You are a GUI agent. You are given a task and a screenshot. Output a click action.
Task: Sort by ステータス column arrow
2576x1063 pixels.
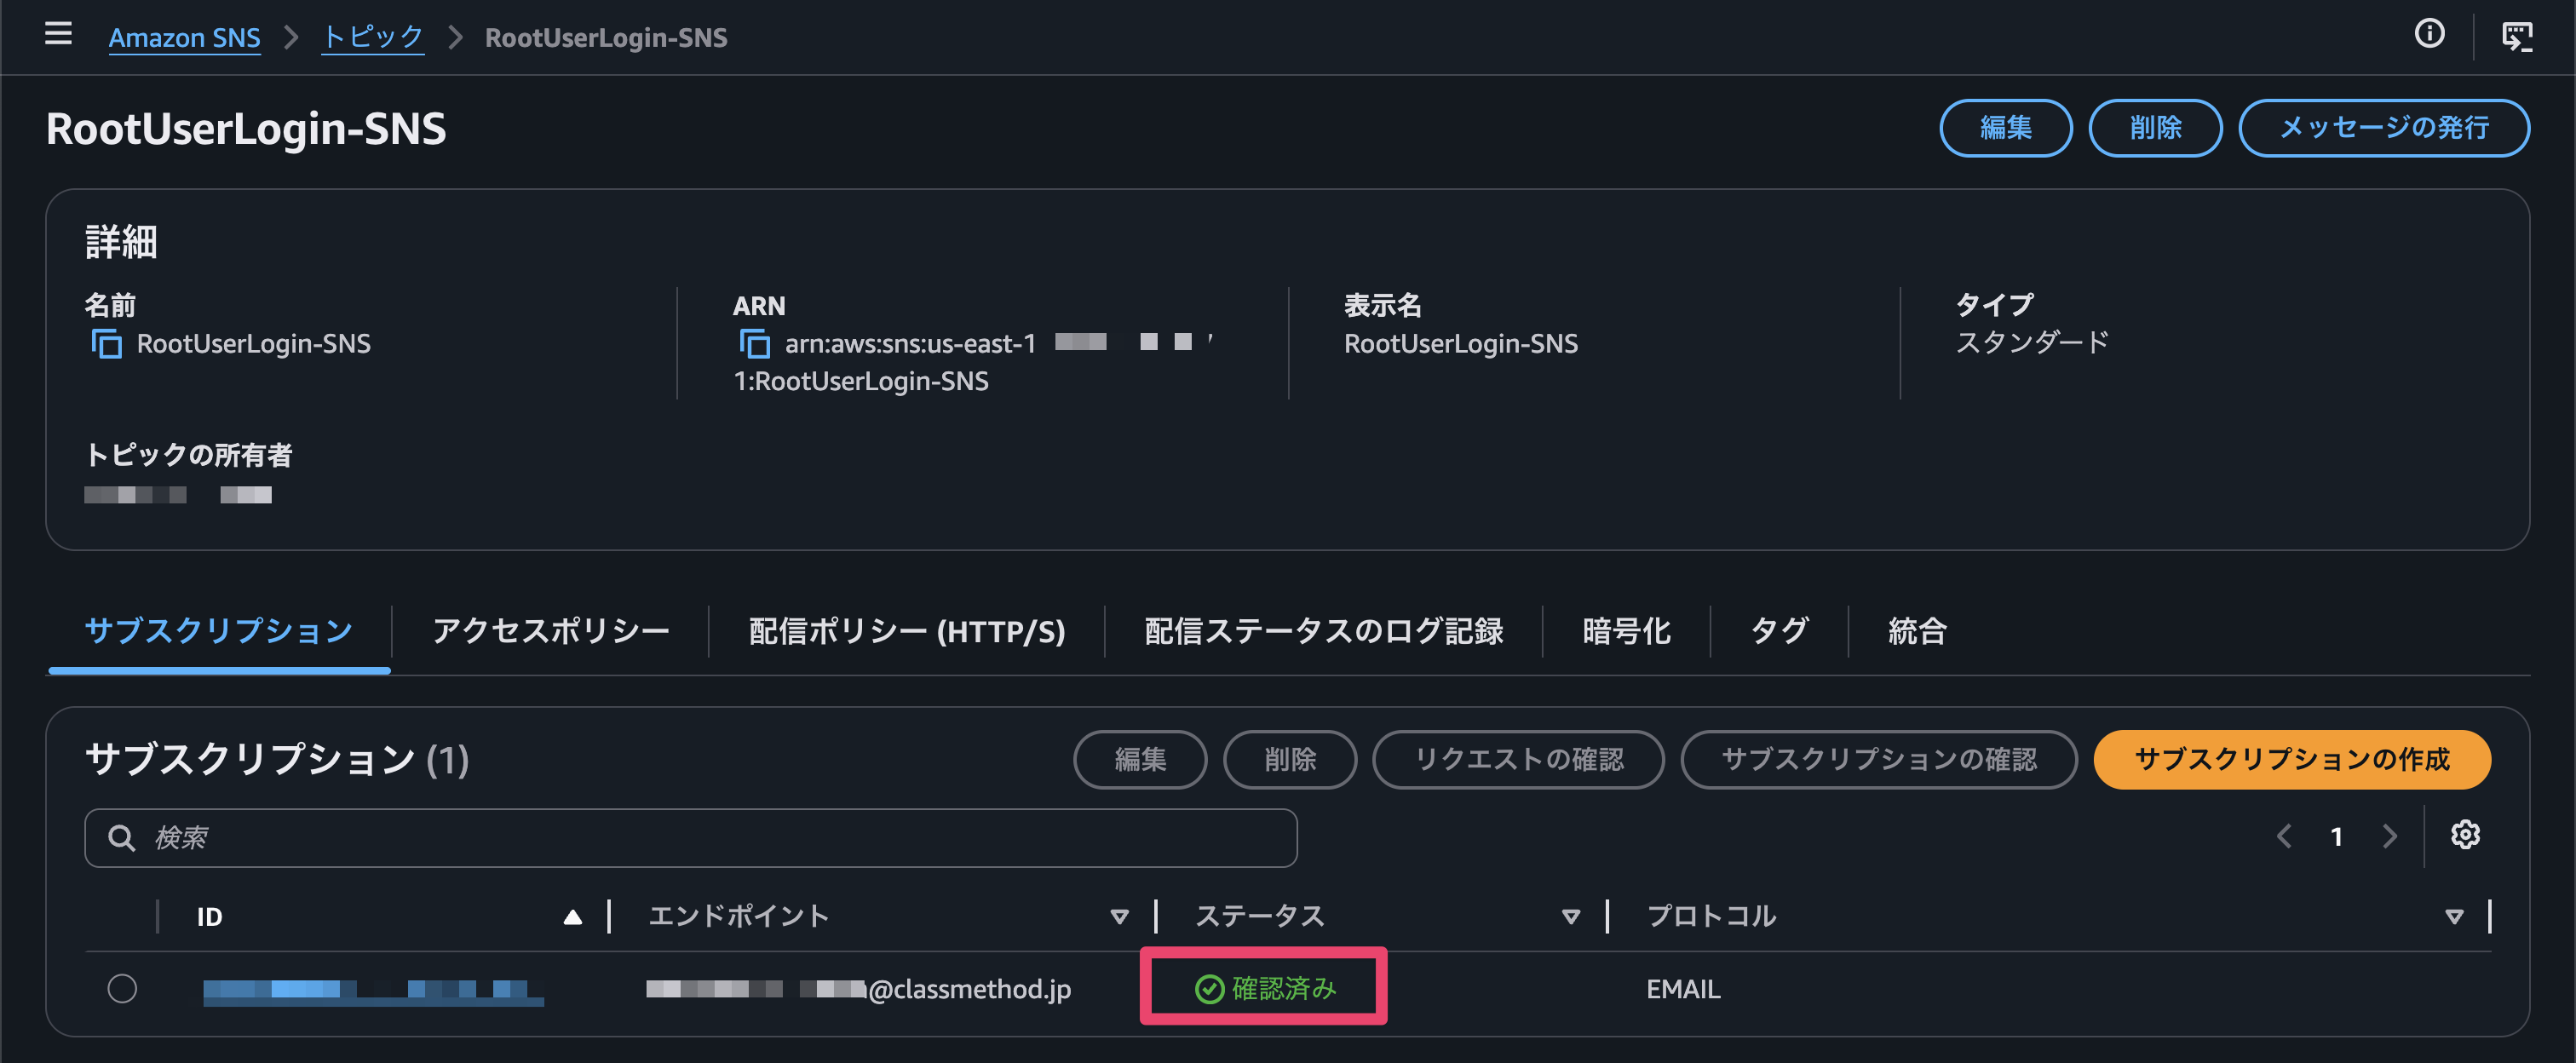coord(1571,917)
